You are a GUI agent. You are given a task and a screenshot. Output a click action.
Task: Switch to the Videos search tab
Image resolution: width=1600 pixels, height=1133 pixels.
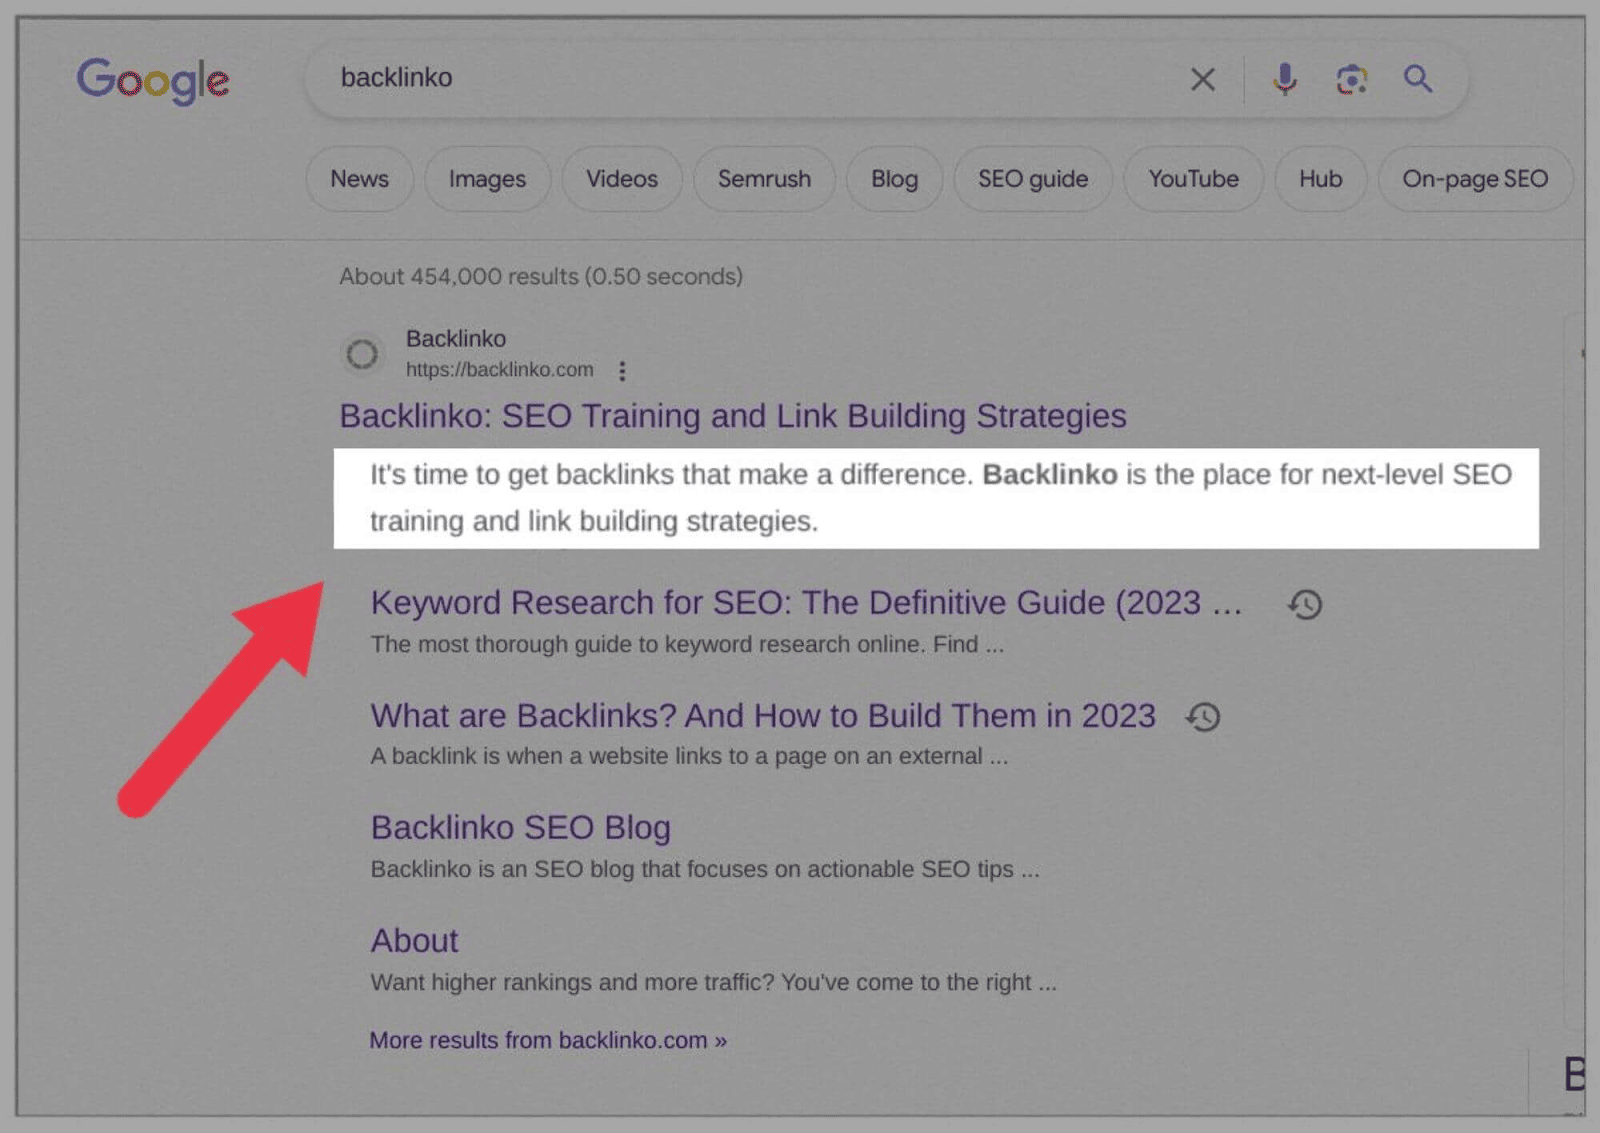[x=622, y=179]
